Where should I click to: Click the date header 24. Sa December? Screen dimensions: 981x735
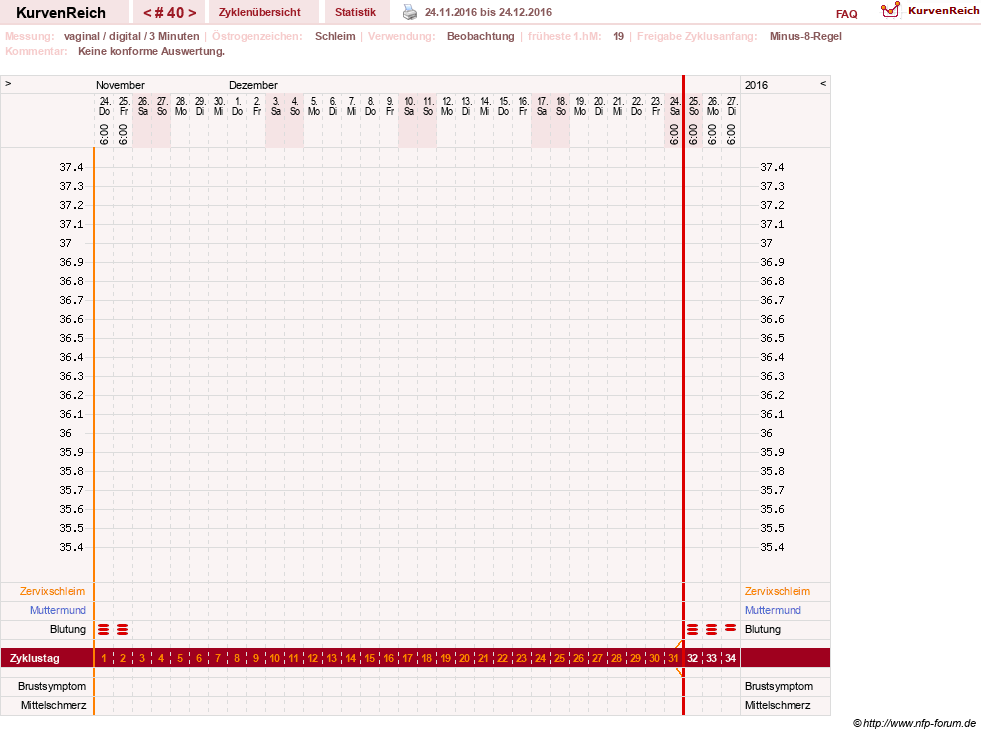coord(674,106)
